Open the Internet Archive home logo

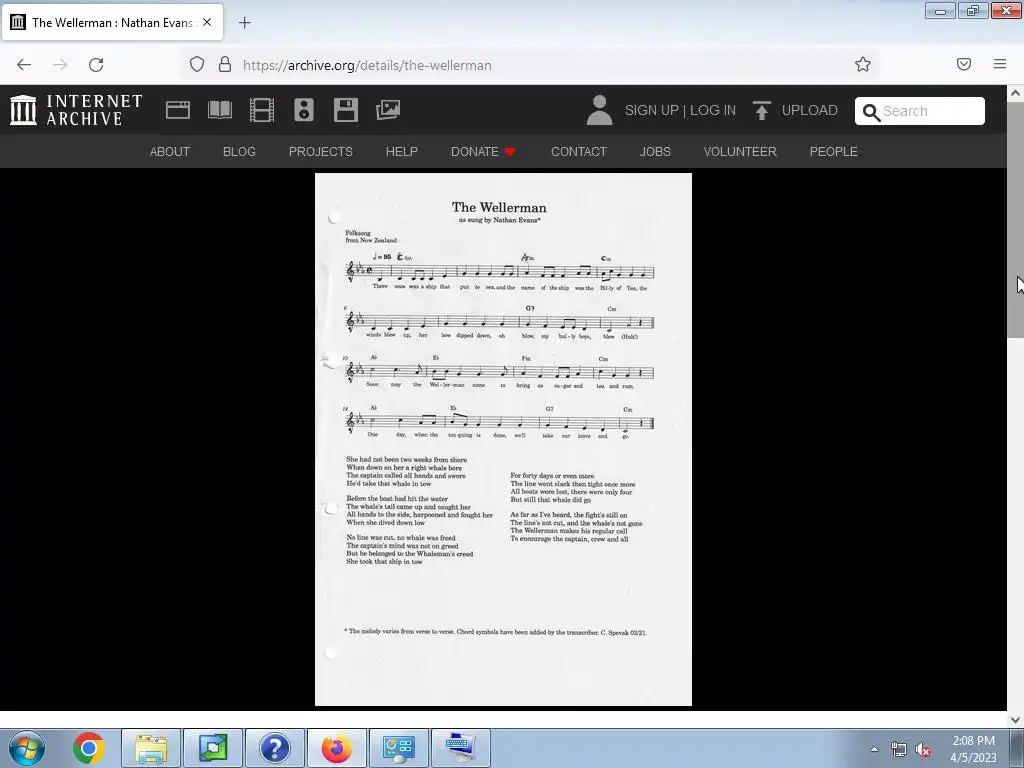[76, 110]
